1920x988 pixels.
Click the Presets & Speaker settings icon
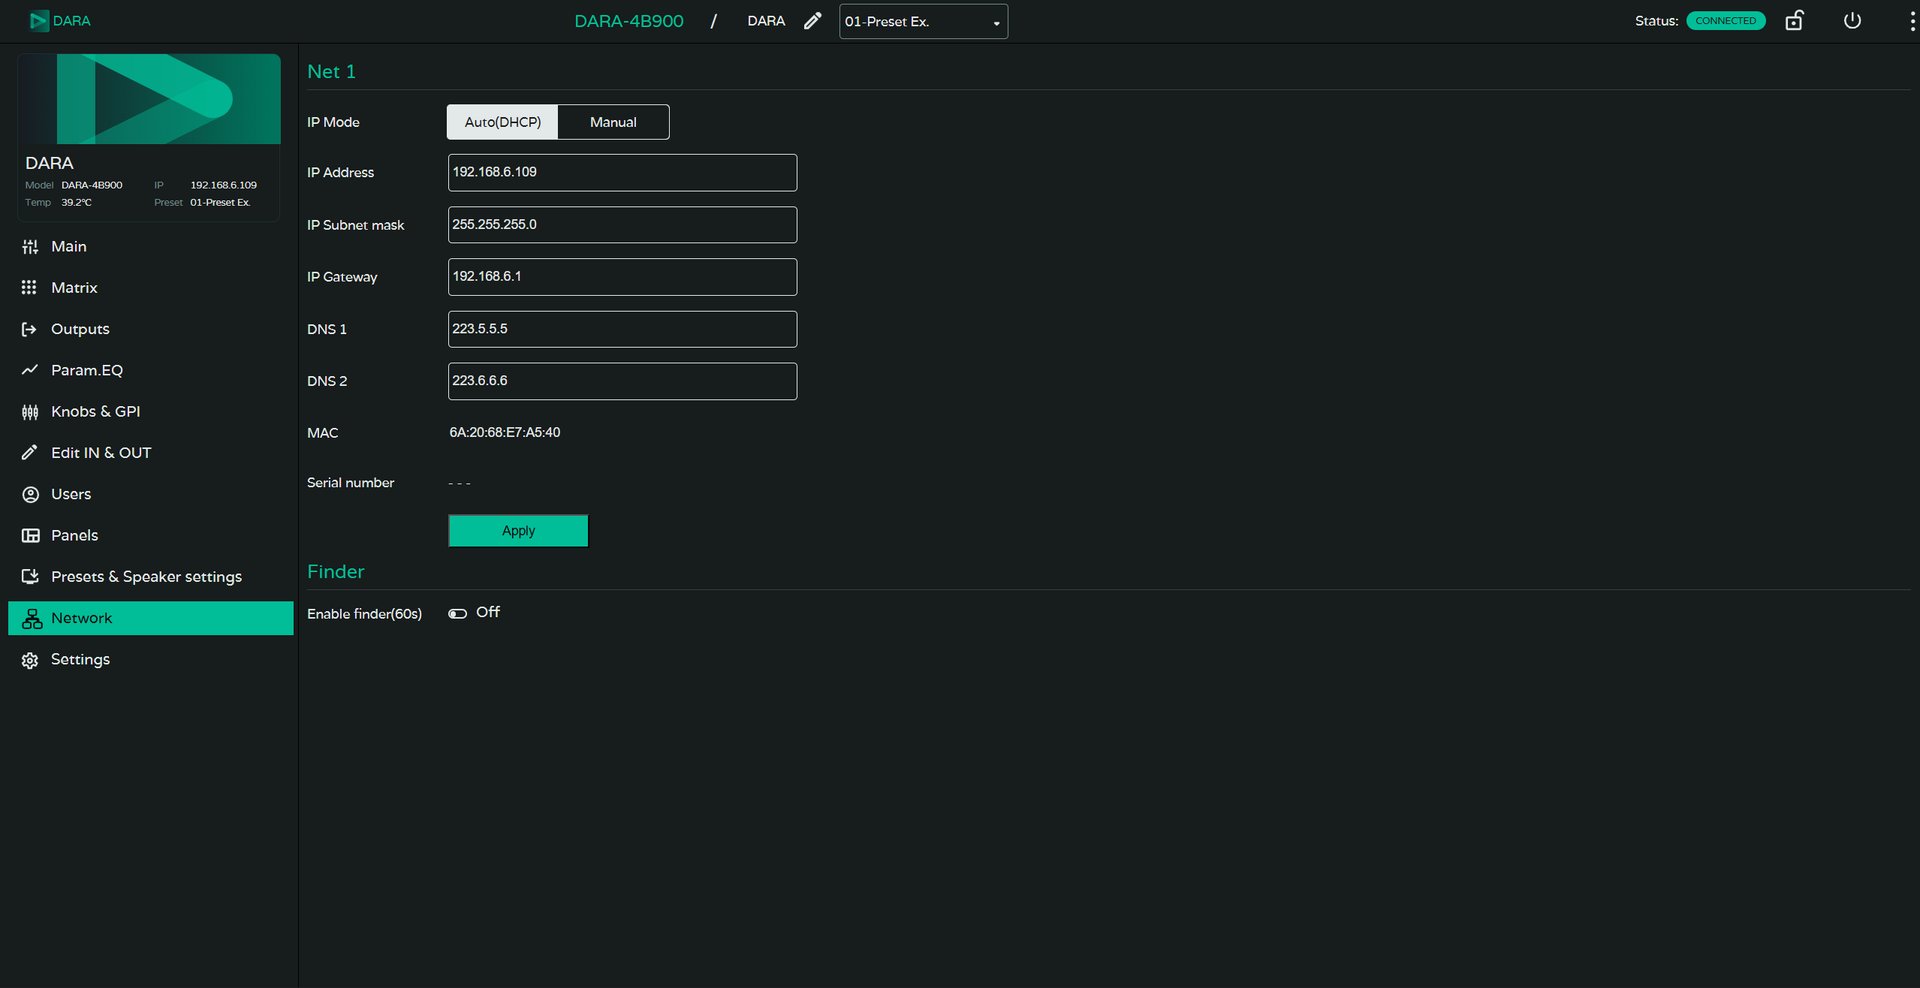pyautogui.click(x=30, y=577)
